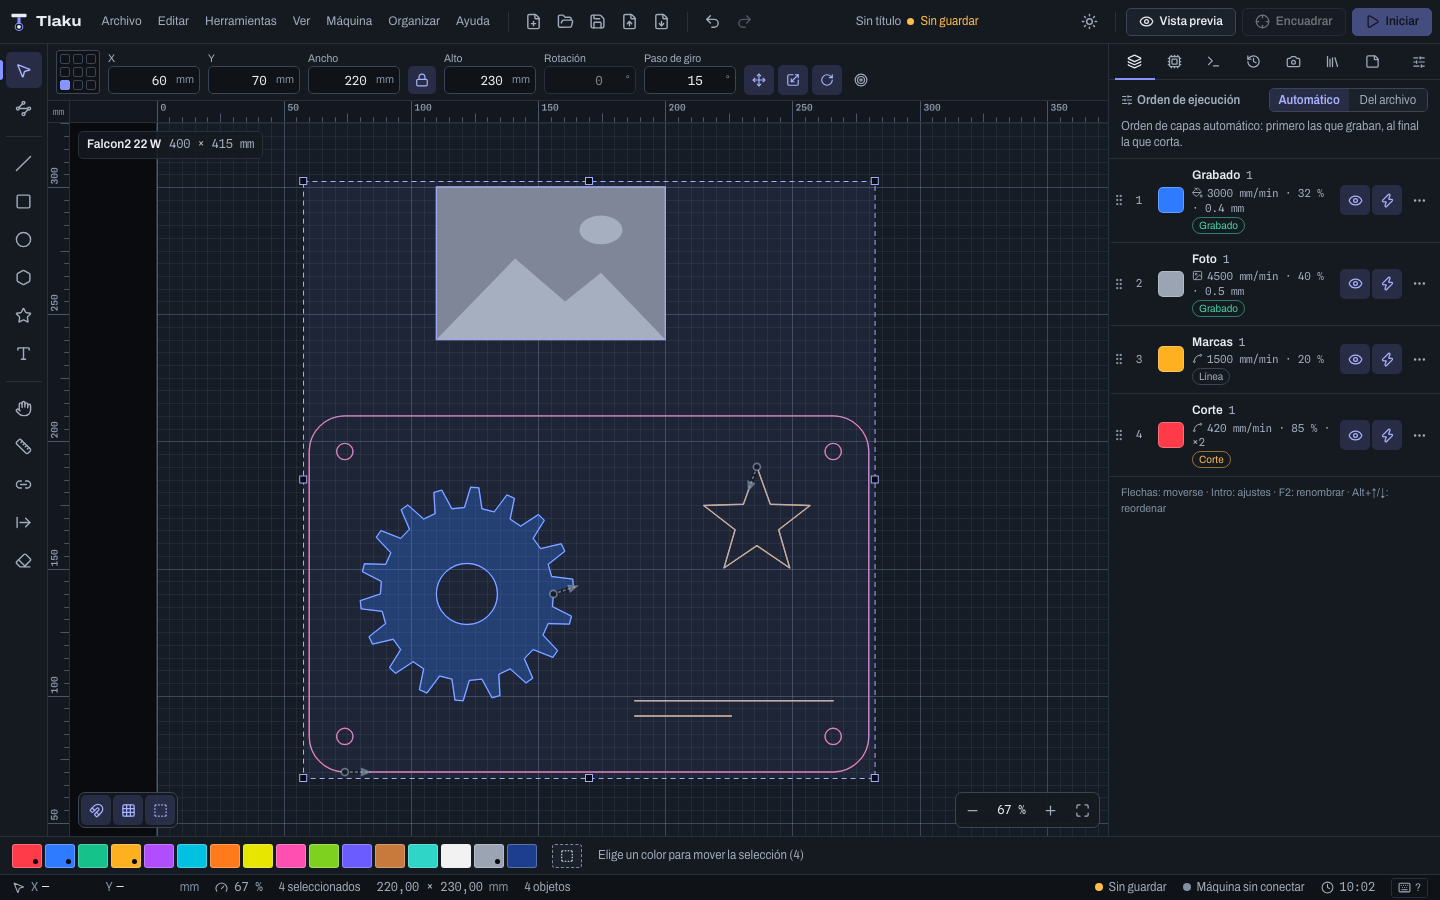Screen dimensions: 1440x900
Task: Choose the node edit tool
Action: (24, 108)
